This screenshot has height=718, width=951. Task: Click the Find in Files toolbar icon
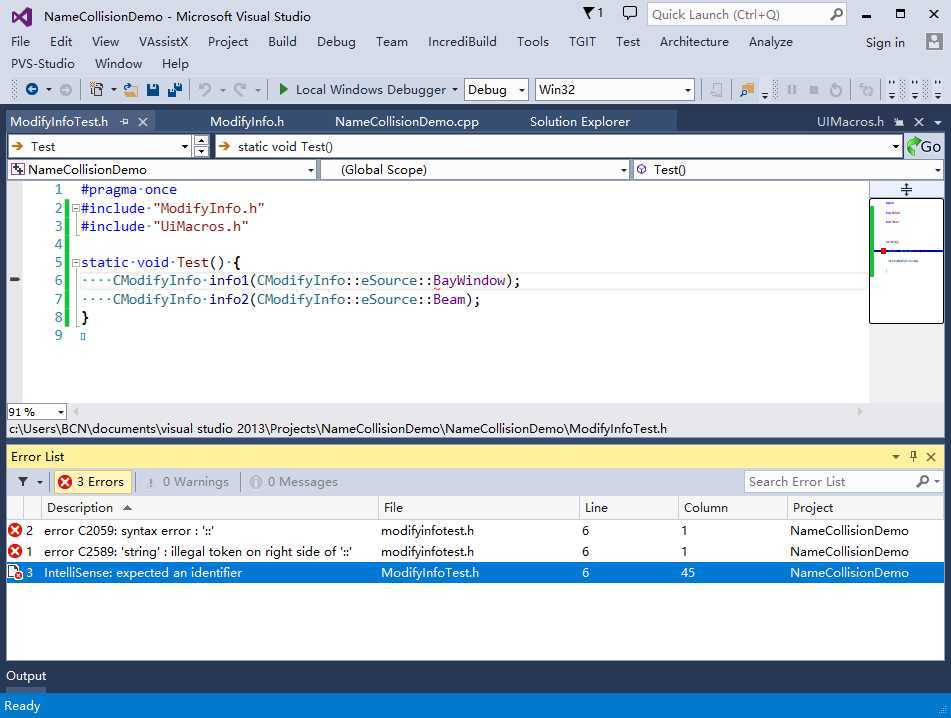click(747, 90)
